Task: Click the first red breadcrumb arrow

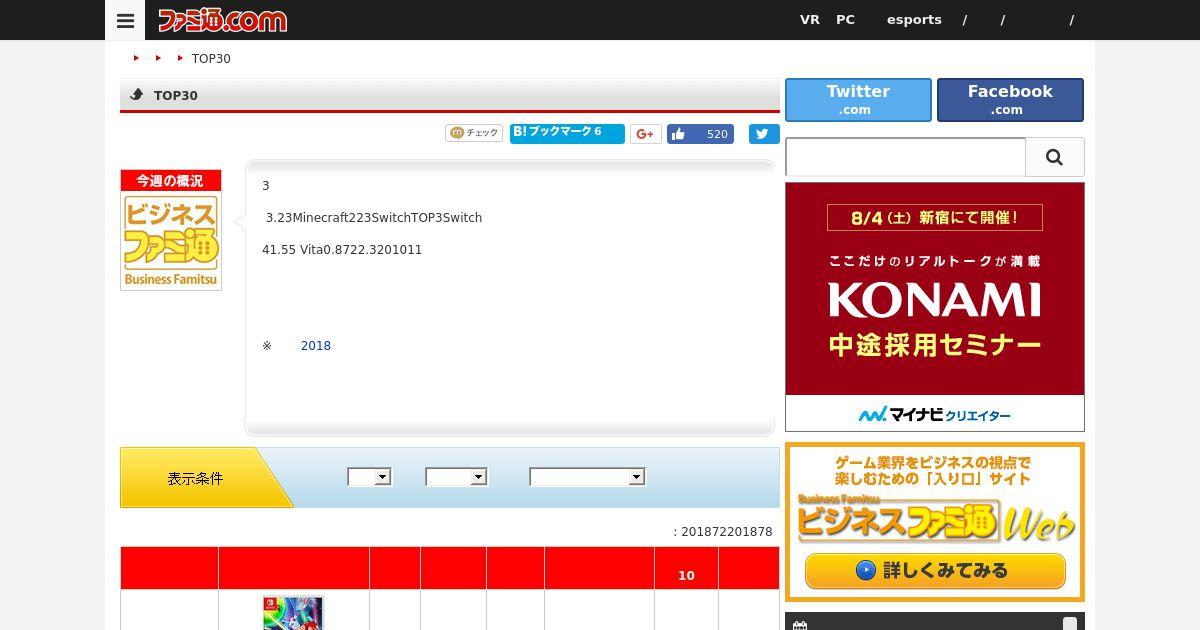Action: pos(136,58)
